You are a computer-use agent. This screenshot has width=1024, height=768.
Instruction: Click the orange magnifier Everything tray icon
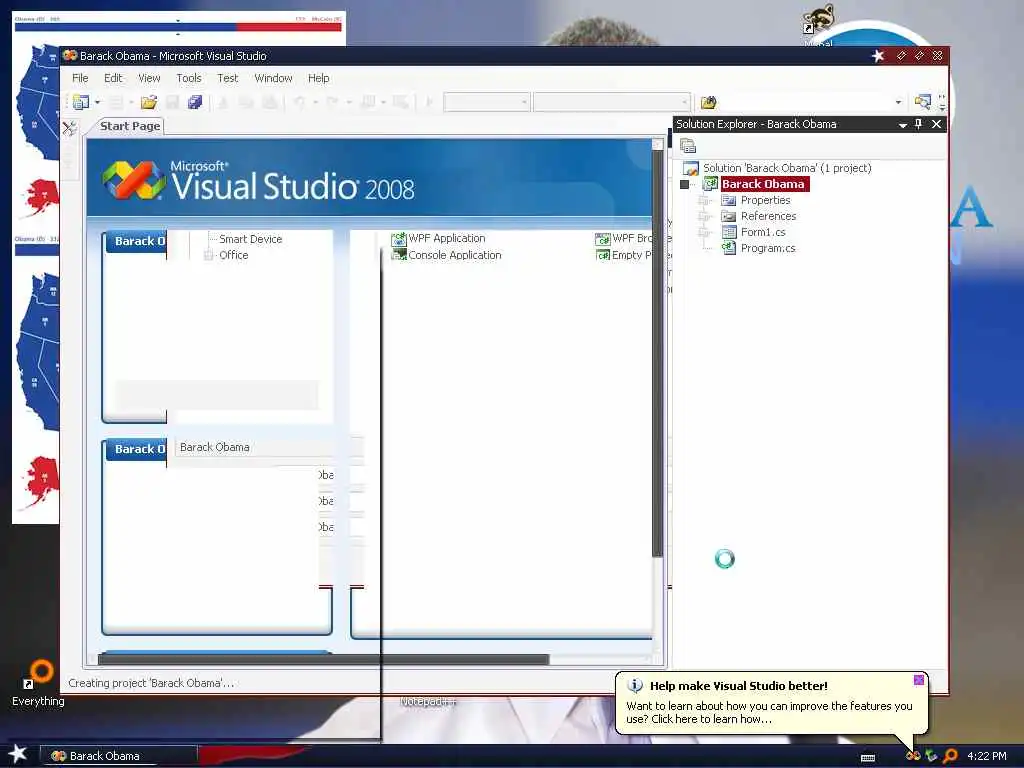(x=951, y=756)
